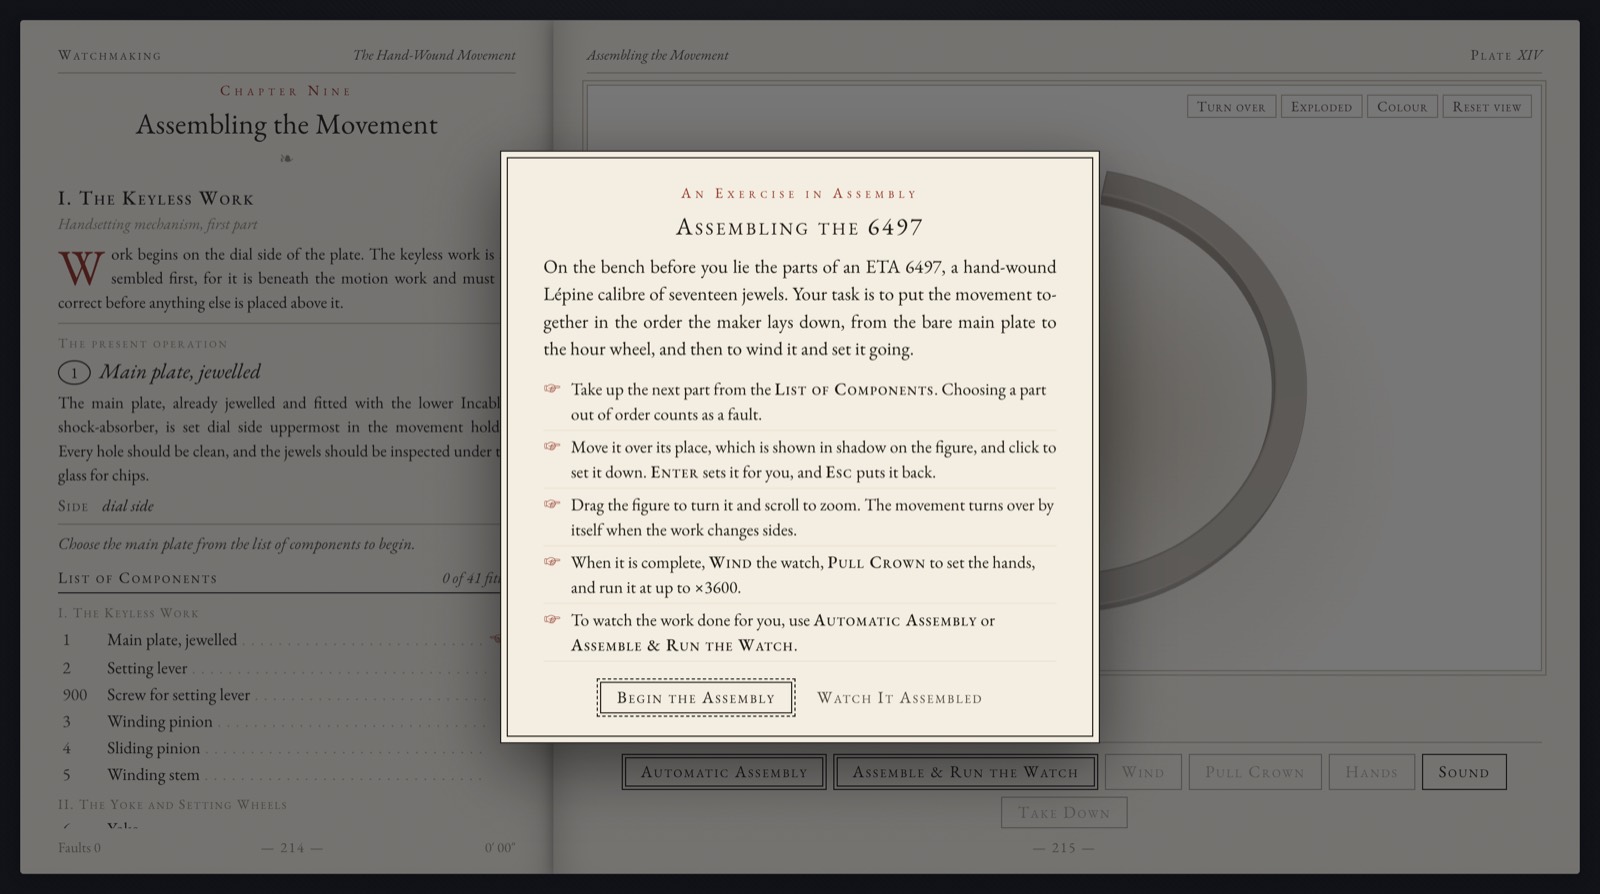Toggle the Colour option
Viewport: 1600px width, 894px height.
[1402, 107]
